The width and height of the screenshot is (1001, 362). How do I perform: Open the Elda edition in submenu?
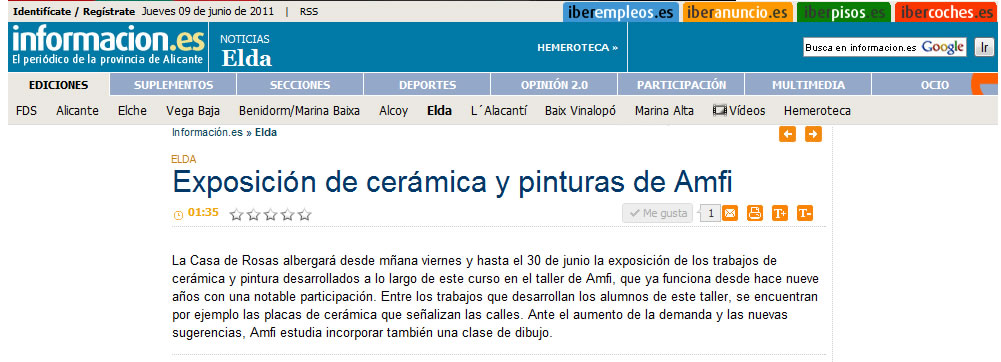[x=439, y=110]
